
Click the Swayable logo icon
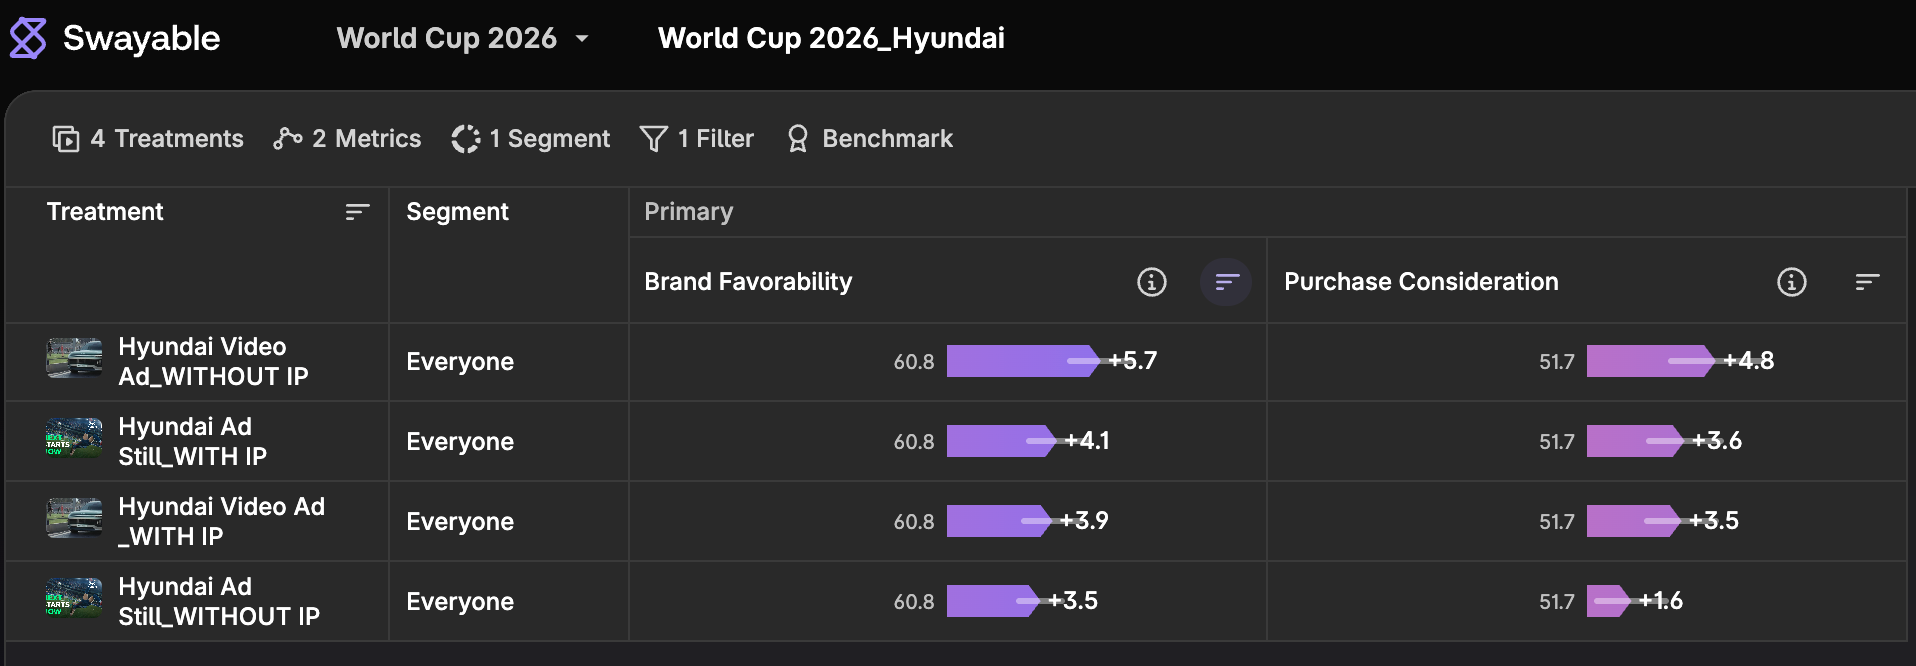tap(28, 38)
